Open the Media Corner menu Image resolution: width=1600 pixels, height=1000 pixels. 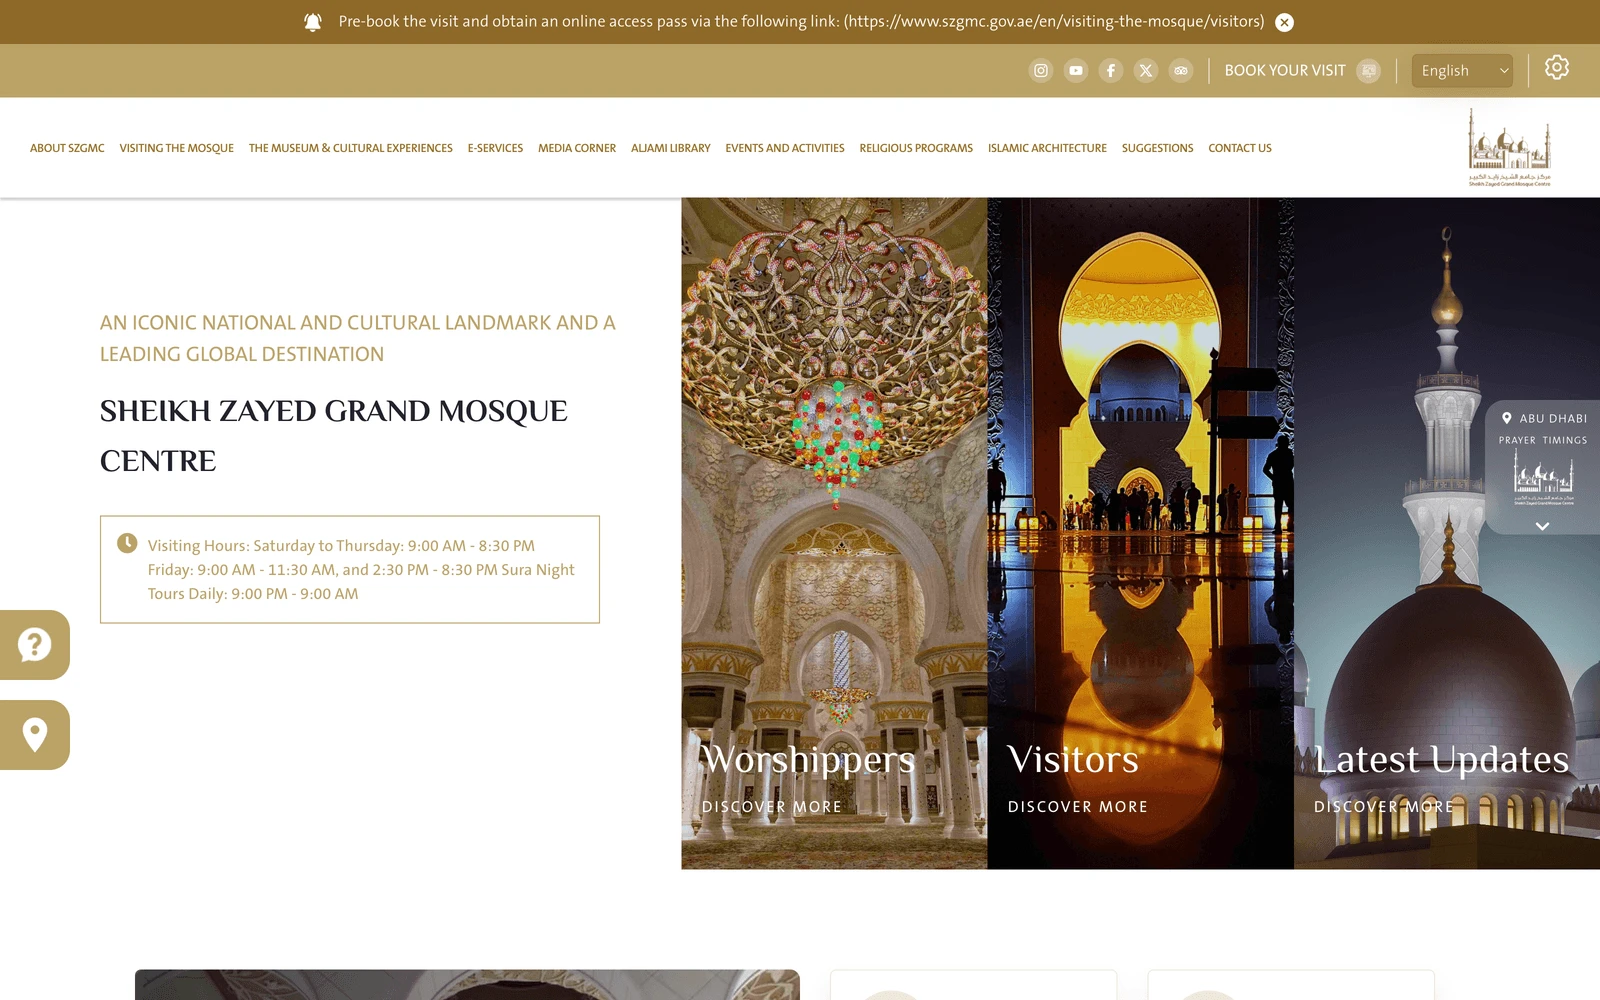pyautogui.click(x=577, y=148)
